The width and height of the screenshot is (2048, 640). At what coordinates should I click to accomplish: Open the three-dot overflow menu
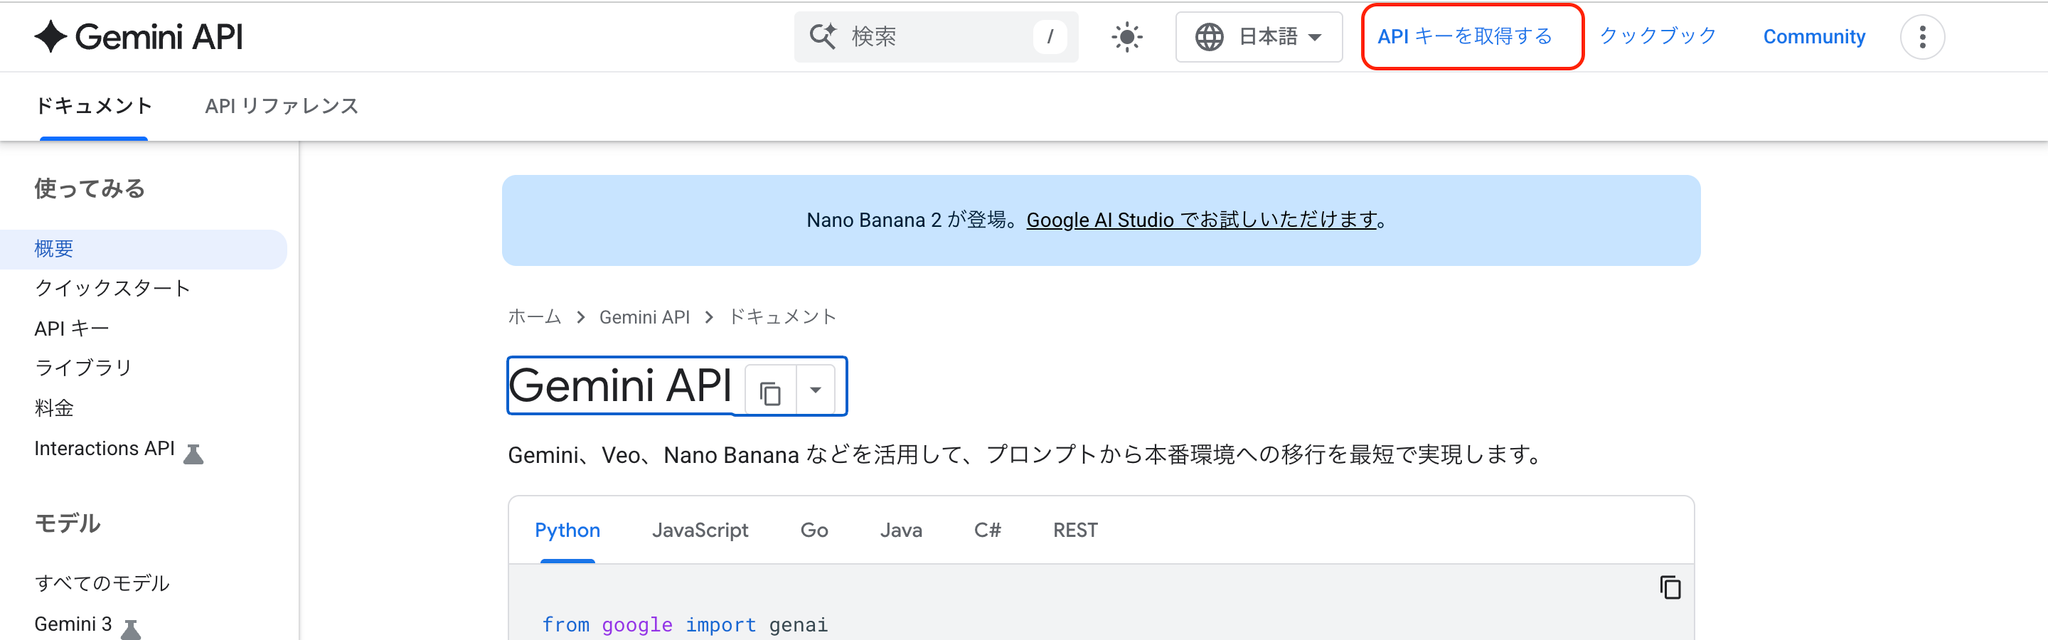coord(1922,38)
